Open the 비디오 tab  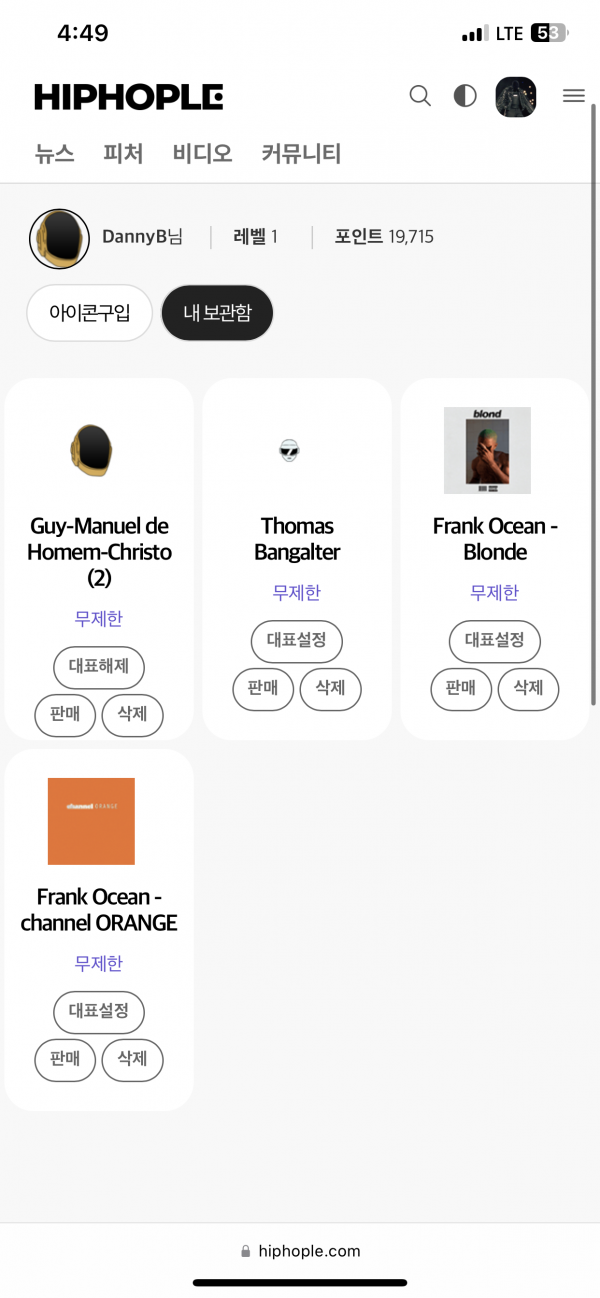(203, 154)
